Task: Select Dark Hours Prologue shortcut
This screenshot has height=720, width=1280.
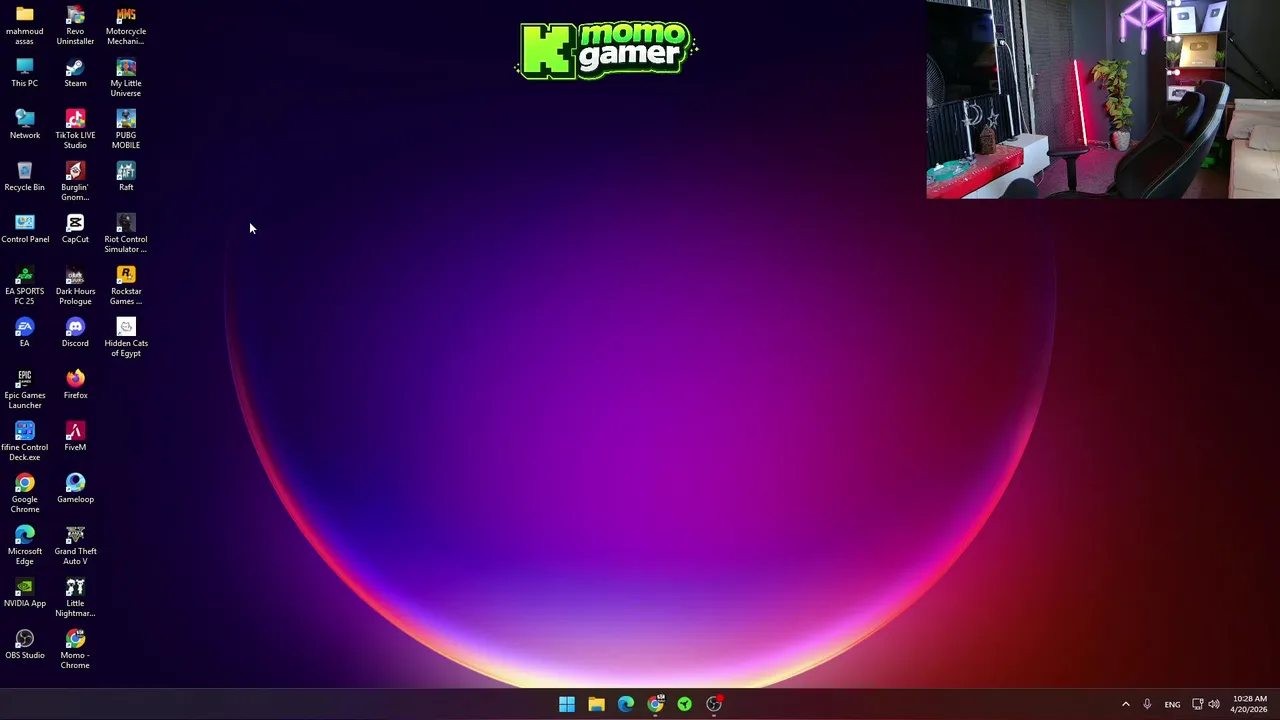Action: point(75,286)
